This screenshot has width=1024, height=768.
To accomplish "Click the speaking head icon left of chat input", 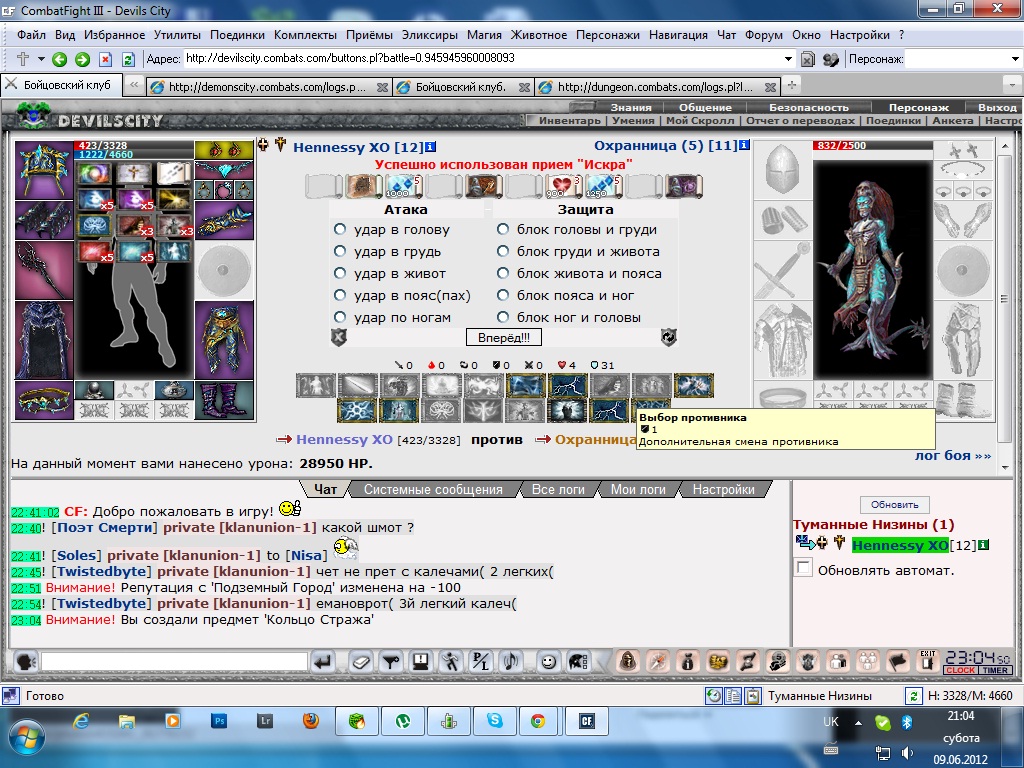I will pyautogui.click(x=25, y=662).
